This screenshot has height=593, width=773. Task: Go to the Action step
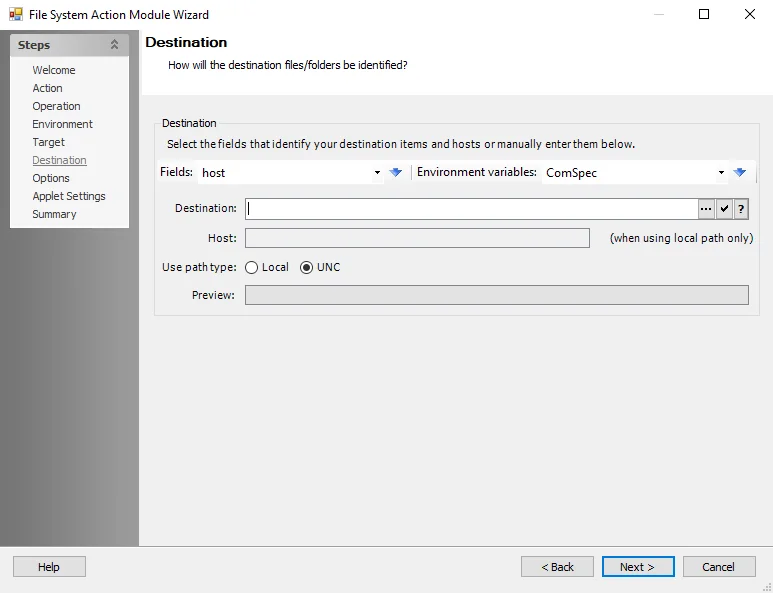(47, 88)
